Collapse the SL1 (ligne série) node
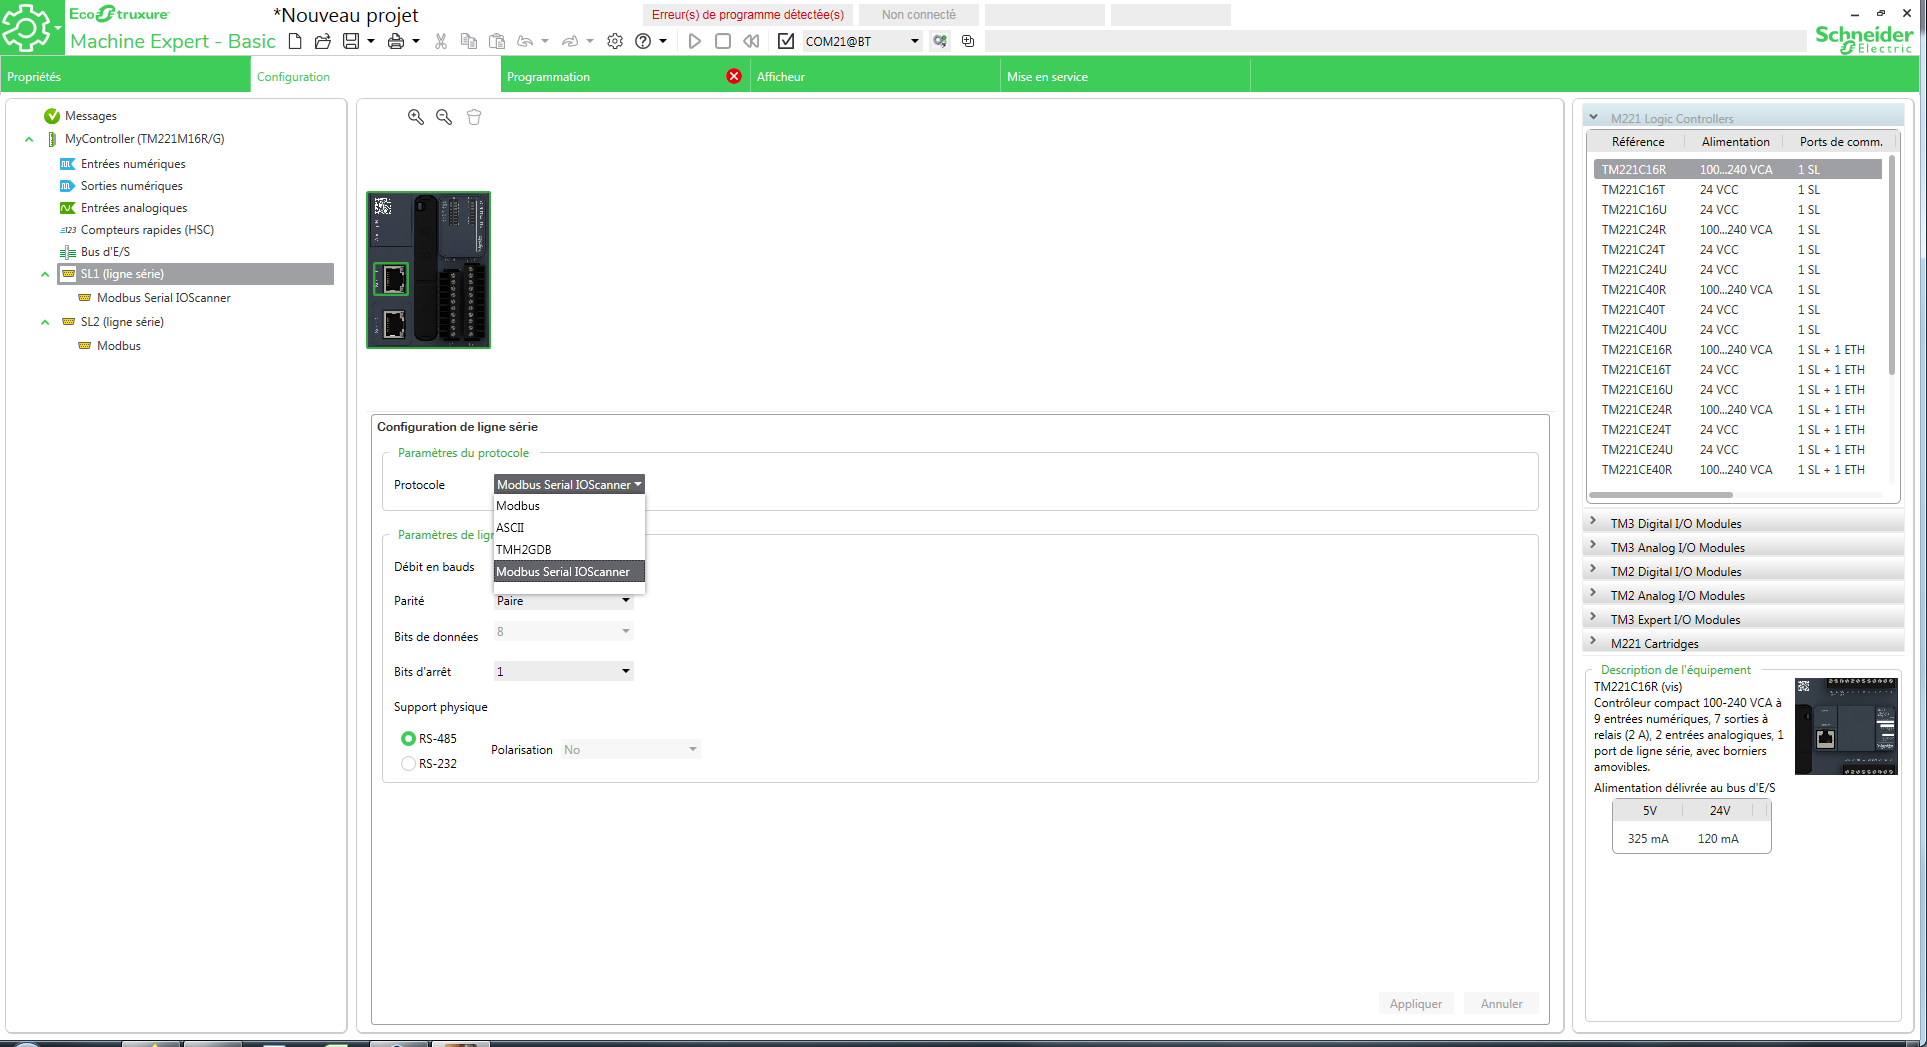1927x1047 pixels. (45, 274)
